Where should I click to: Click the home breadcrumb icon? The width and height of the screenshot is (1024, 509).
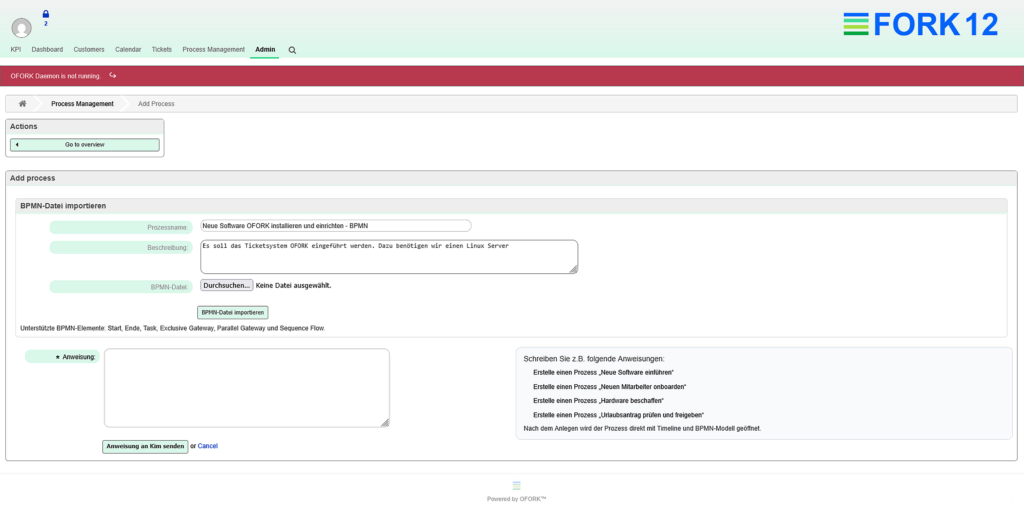point(22,104)
